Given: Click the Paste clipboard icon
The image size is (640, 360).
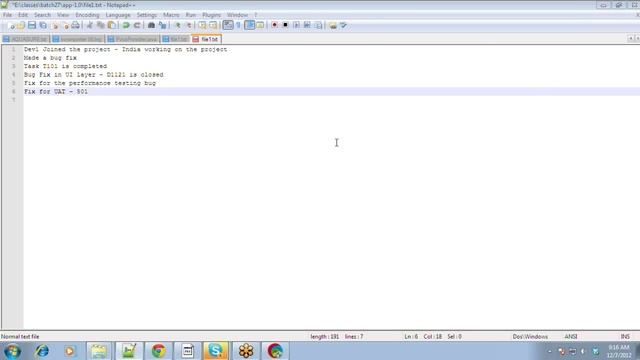Looking at the screenshot, I should [x=112, y=25].
